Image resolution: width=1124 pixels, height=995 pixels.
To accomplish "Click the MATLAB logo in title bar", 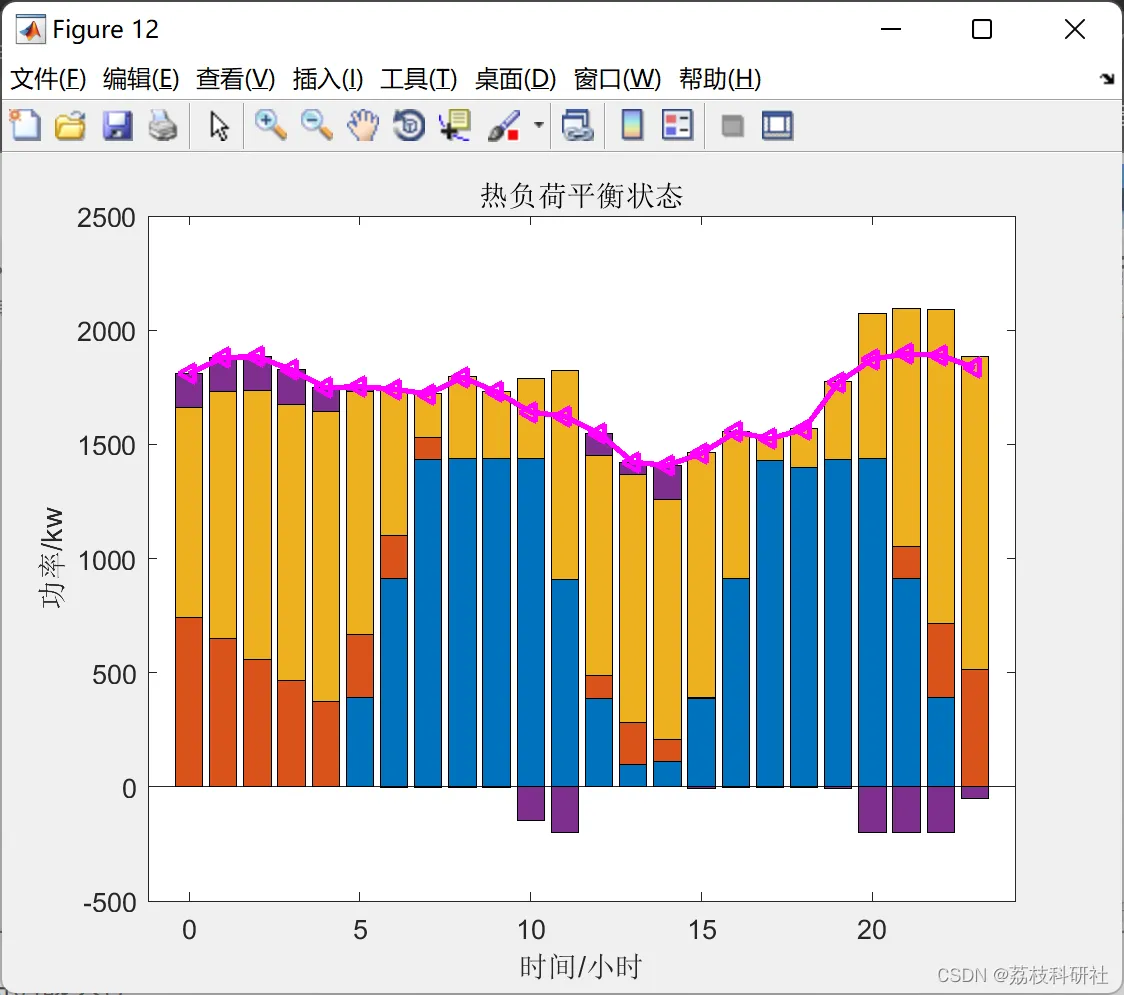I will click(x=31, y=29).
